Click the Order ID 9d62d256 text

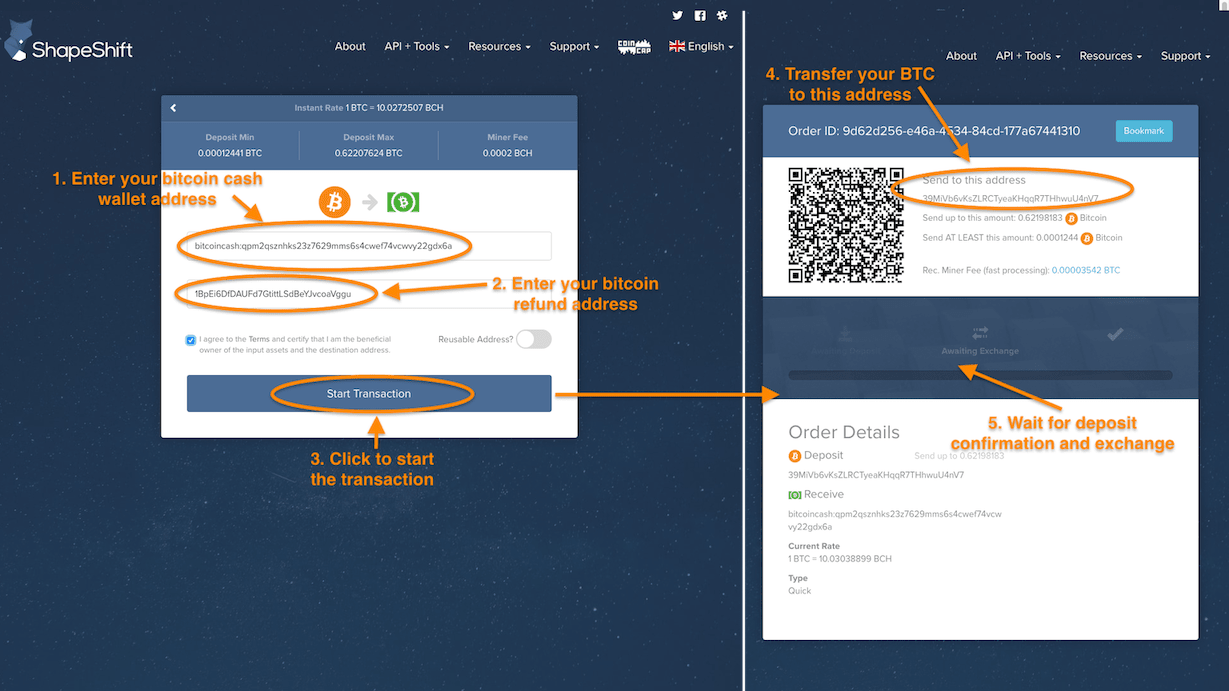pyautogui.click(x=934, y=131)
